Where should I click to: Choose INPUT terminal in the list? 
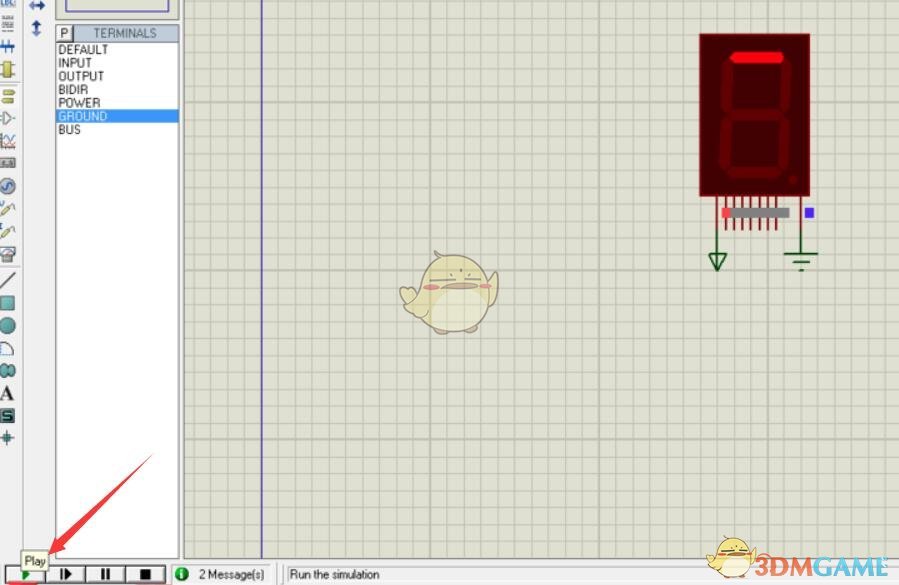[x=117, y=63]
